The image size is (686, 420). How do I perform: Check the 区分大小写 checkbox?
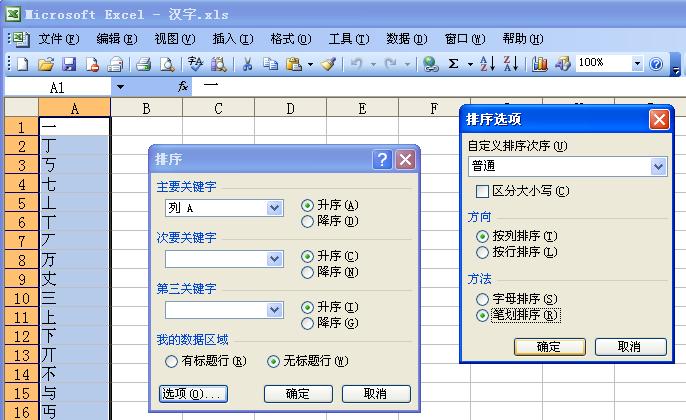click(x=482, y=191)
